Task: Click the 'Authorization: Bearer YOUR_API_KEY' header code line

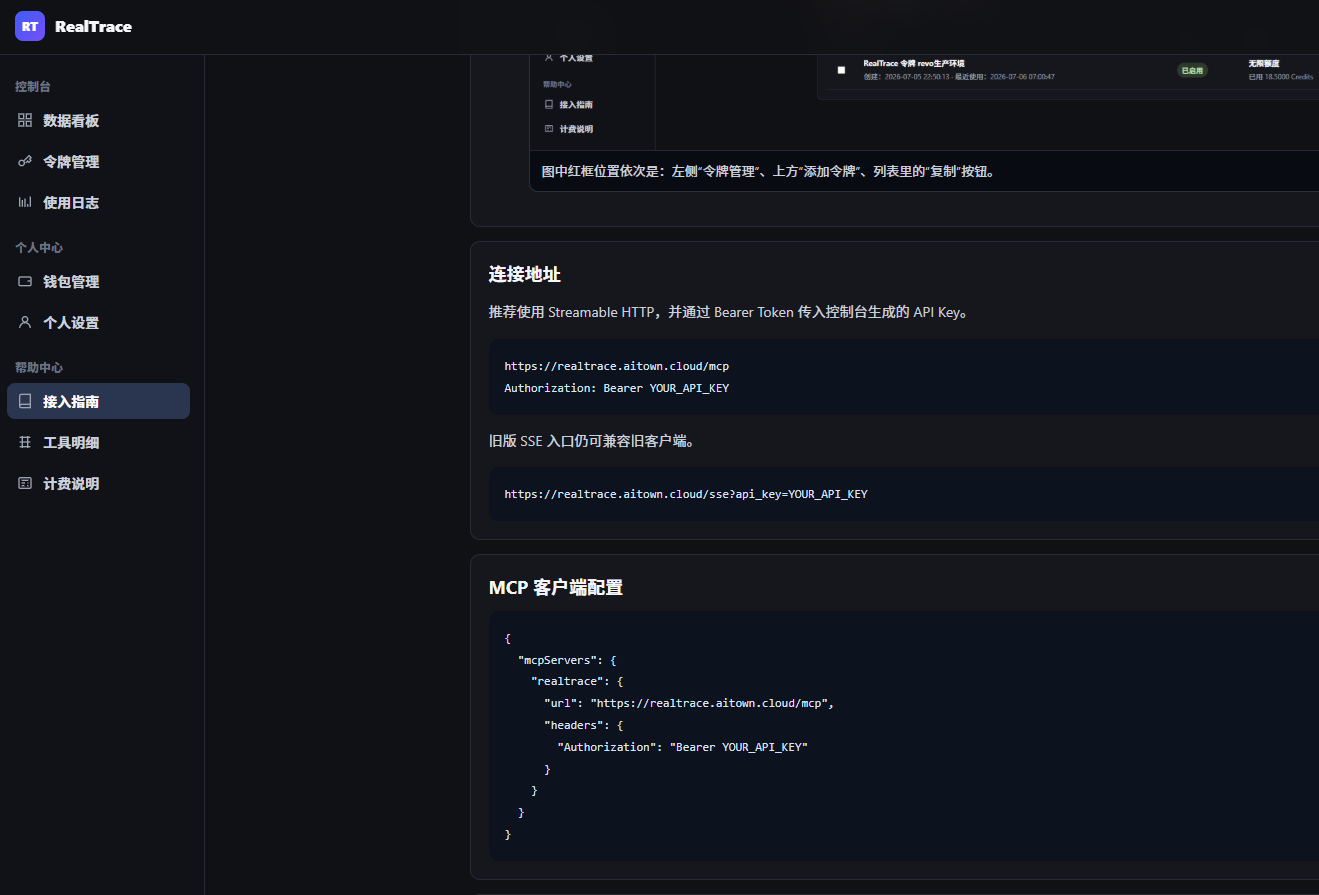Action: [x=616, y=388]
